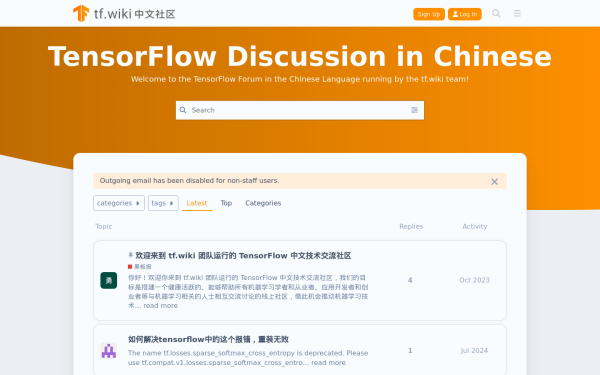Click the green avatar of welcome topic
Viewport: 600px width, 375px height.
(109, 280)
